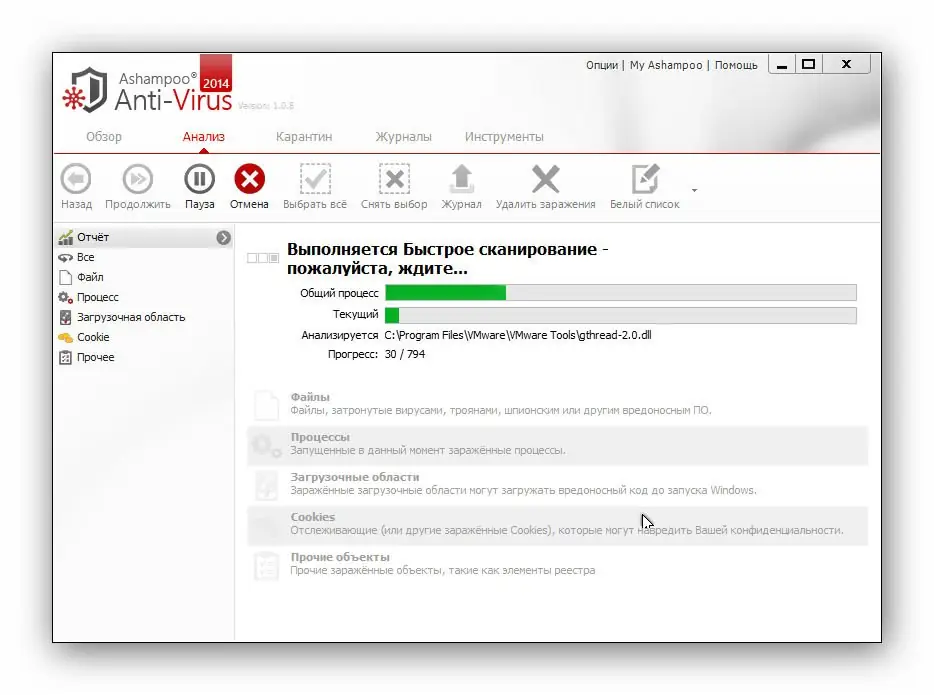This screenshot has width=934, height=695.
Task: Open the Карантин tab
Action: [304, 136]
